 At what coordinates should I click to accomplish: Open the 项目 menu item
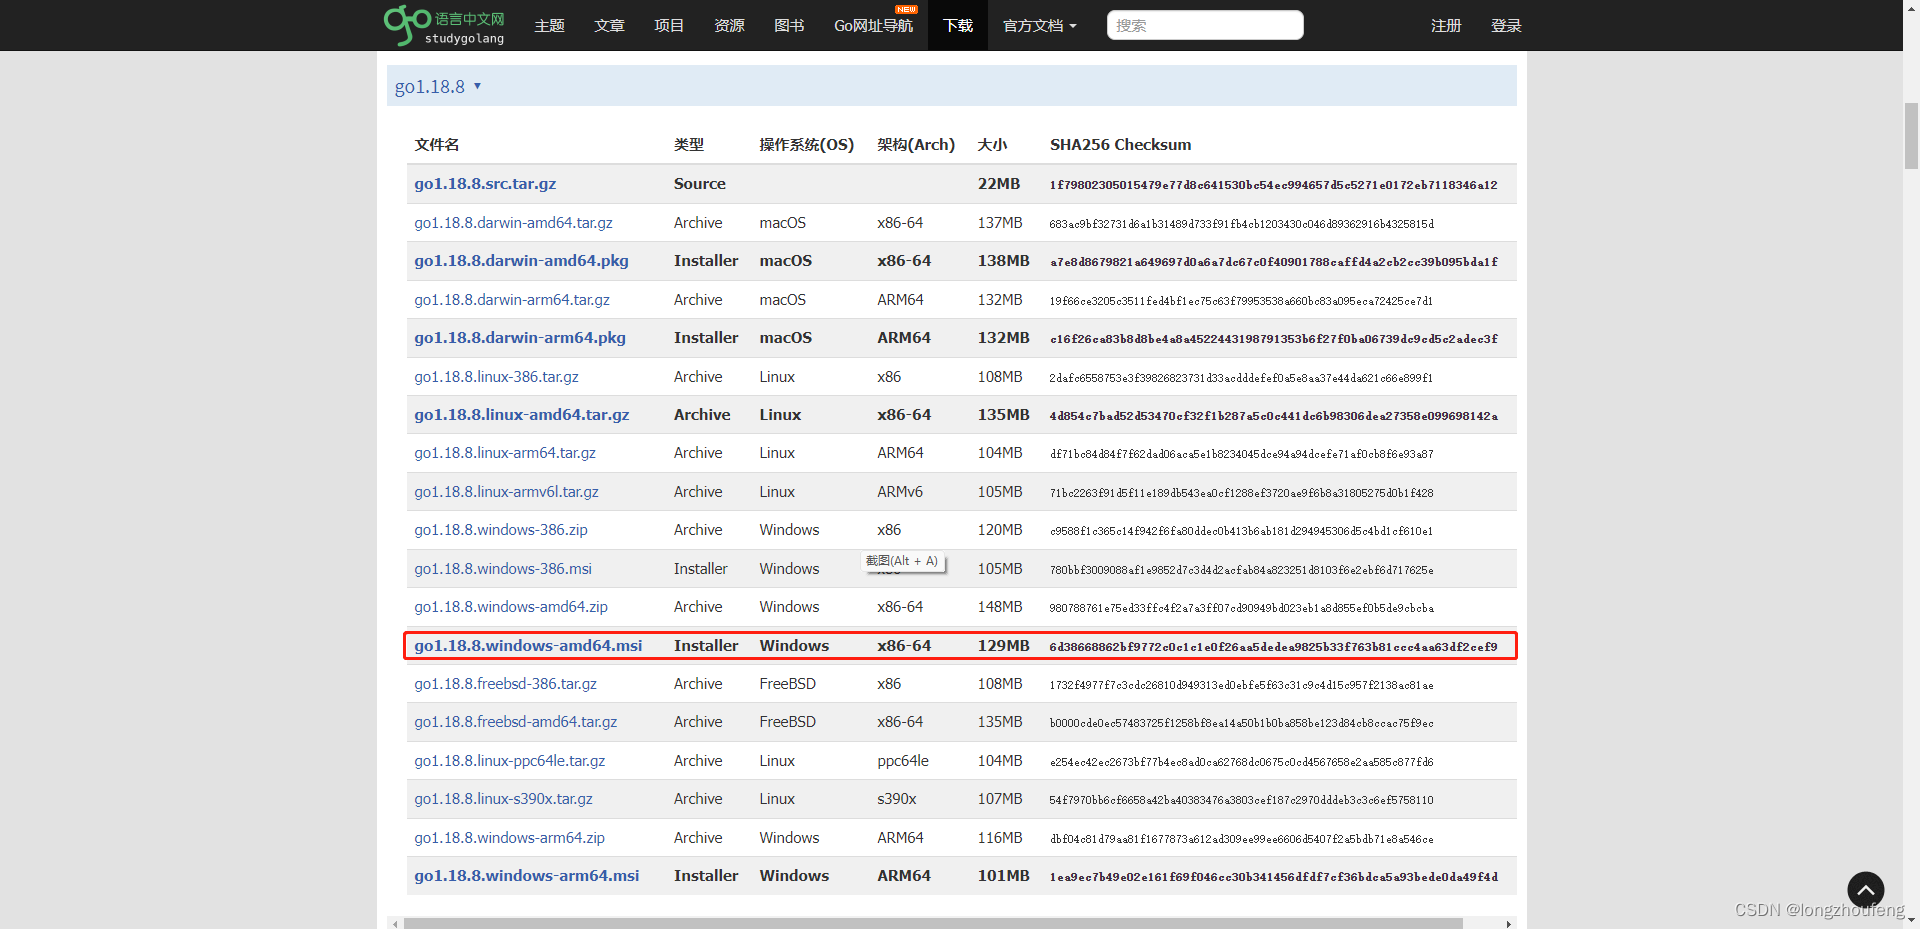click(669, 25)
